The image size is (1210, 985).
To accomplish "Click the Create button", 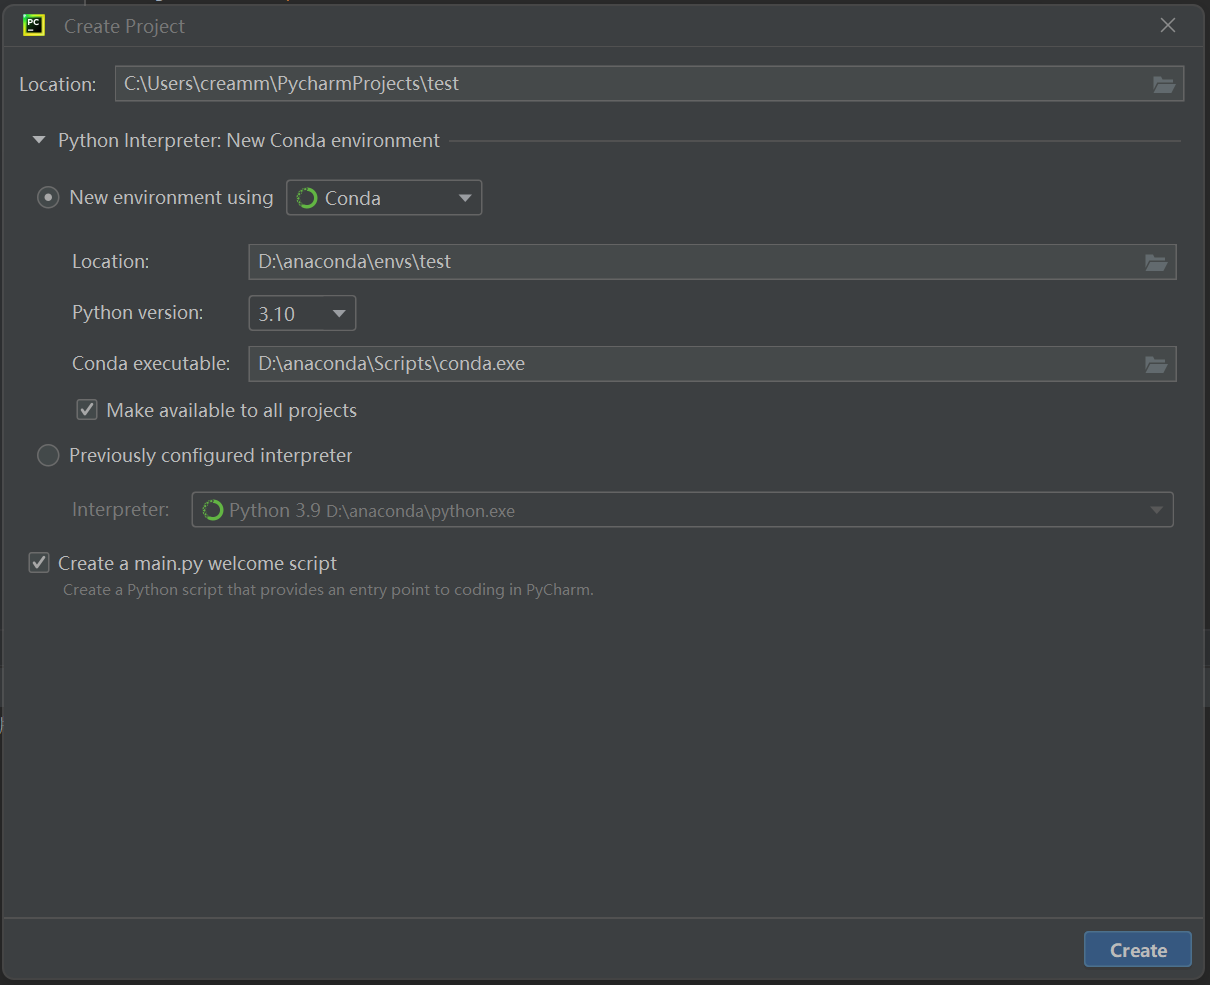I will 1137,950.
